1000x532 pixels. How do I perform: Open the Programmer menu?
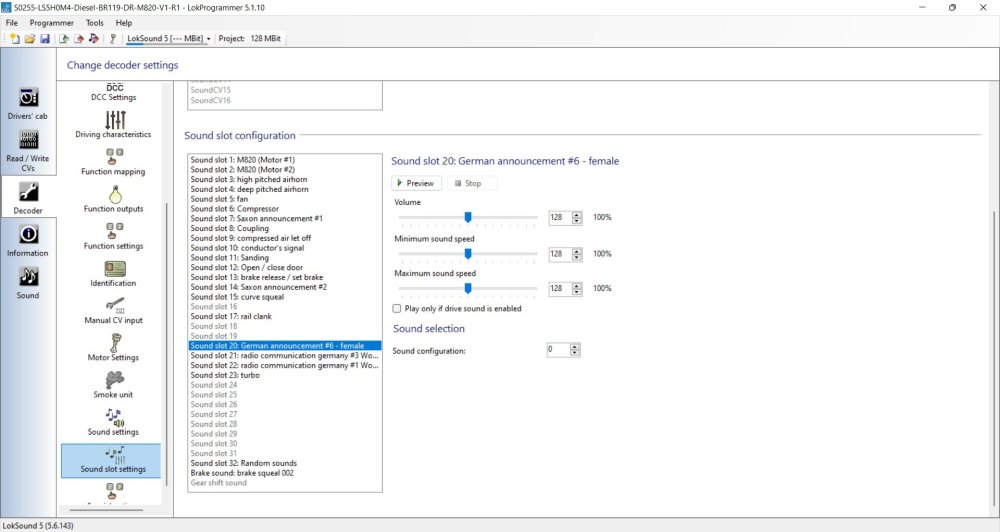click(50, 22)
